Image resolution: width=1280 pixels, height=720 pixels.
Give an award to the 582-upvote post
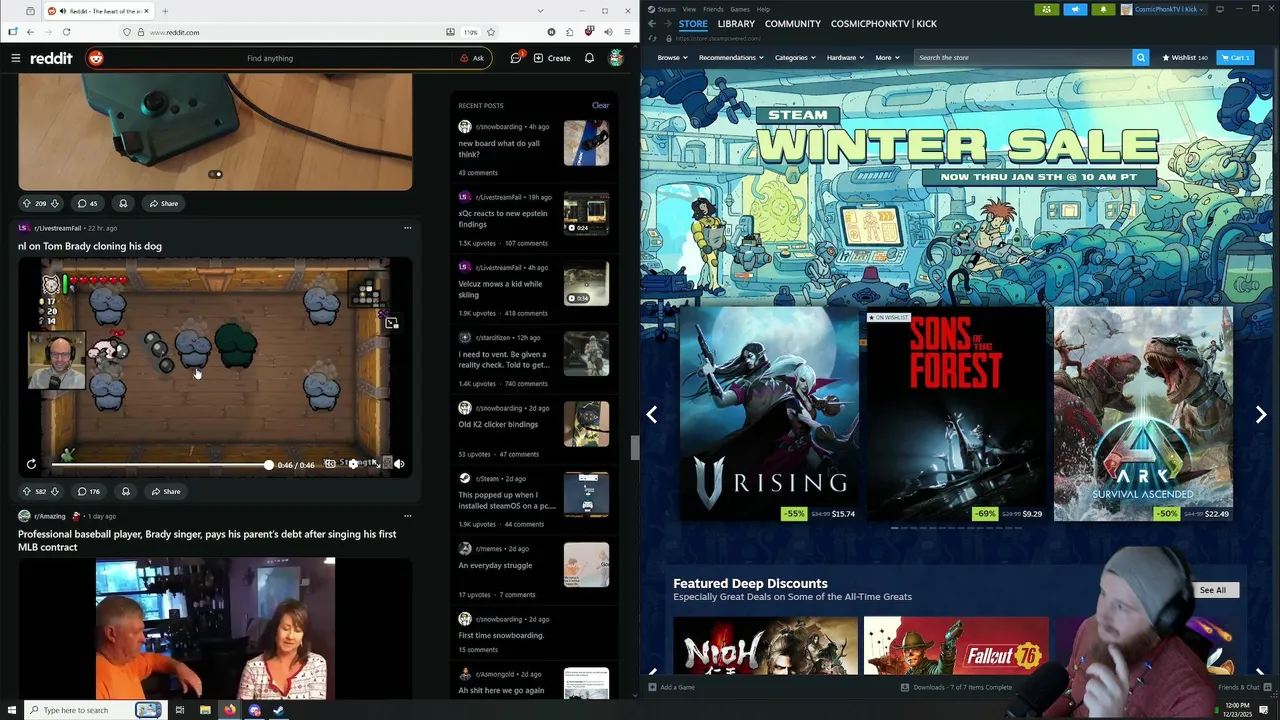pyautogui.click(x=125, y=491)
